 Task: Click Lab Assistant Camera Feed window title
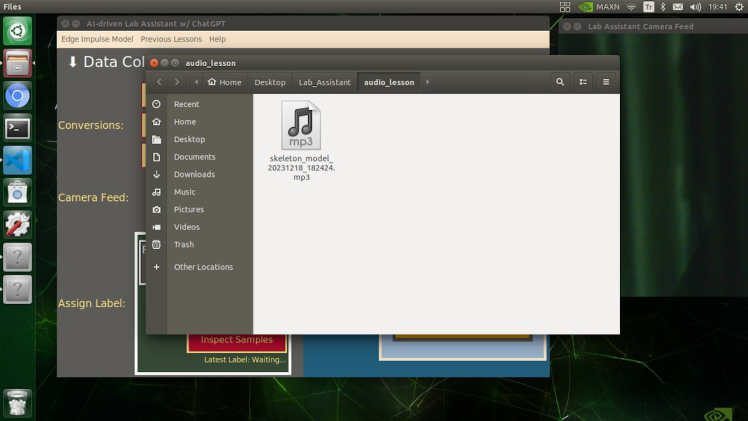pyautogui.click(x=641, y=27)
